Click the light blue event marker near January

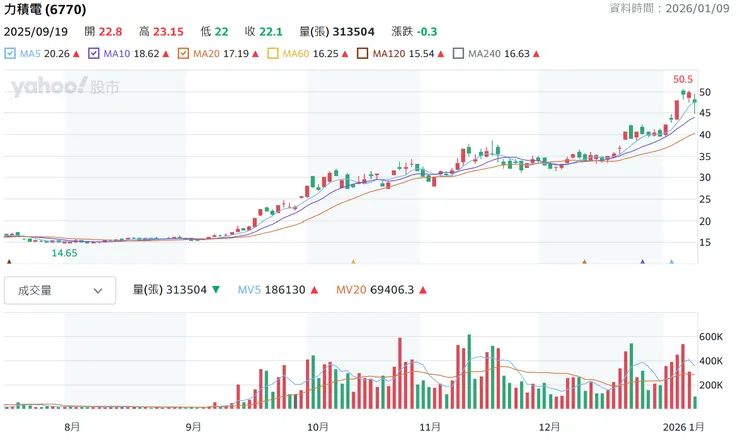tap(672, 261)
